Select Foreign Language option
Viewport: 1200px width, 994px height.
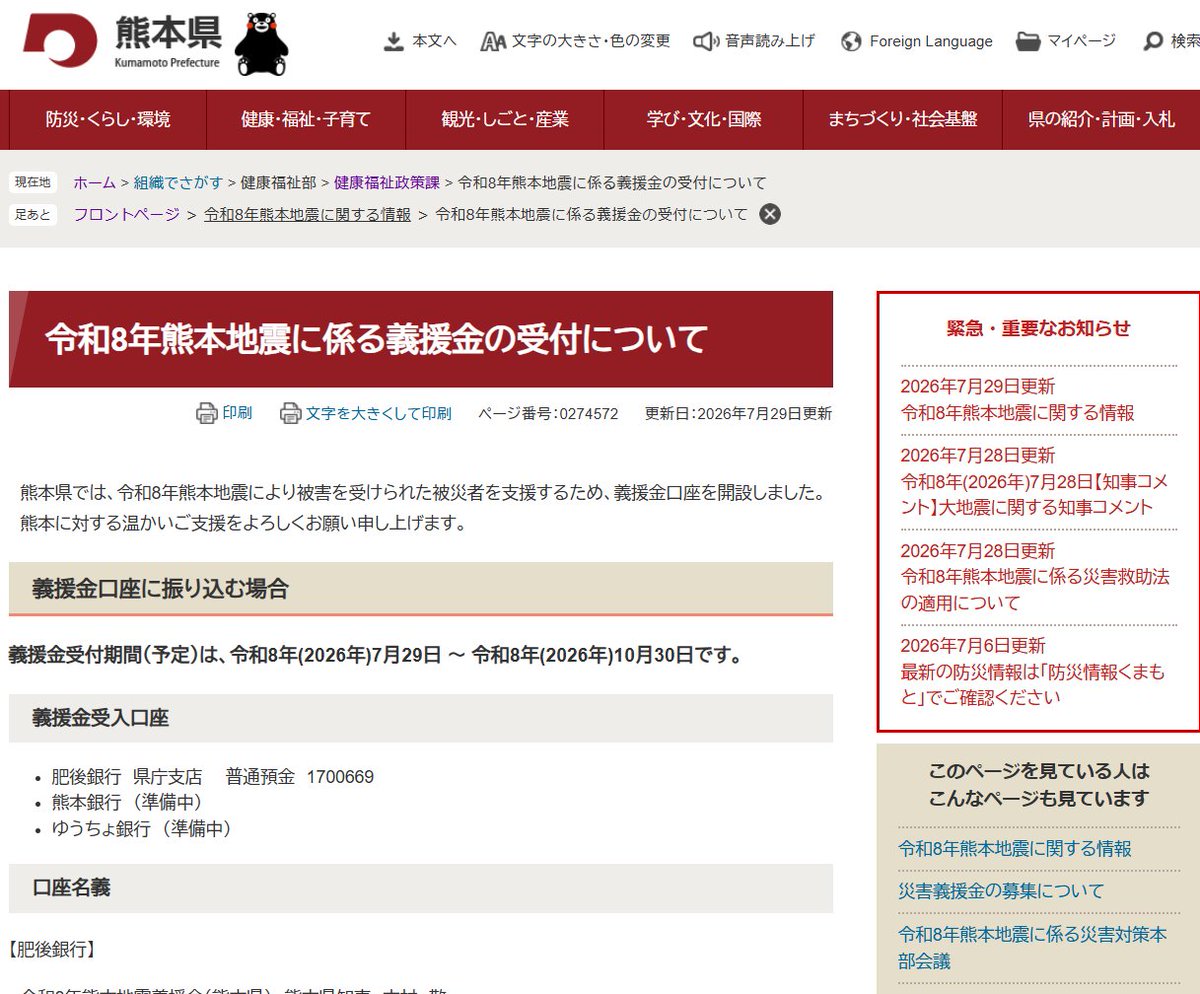[x=931, y=41]
